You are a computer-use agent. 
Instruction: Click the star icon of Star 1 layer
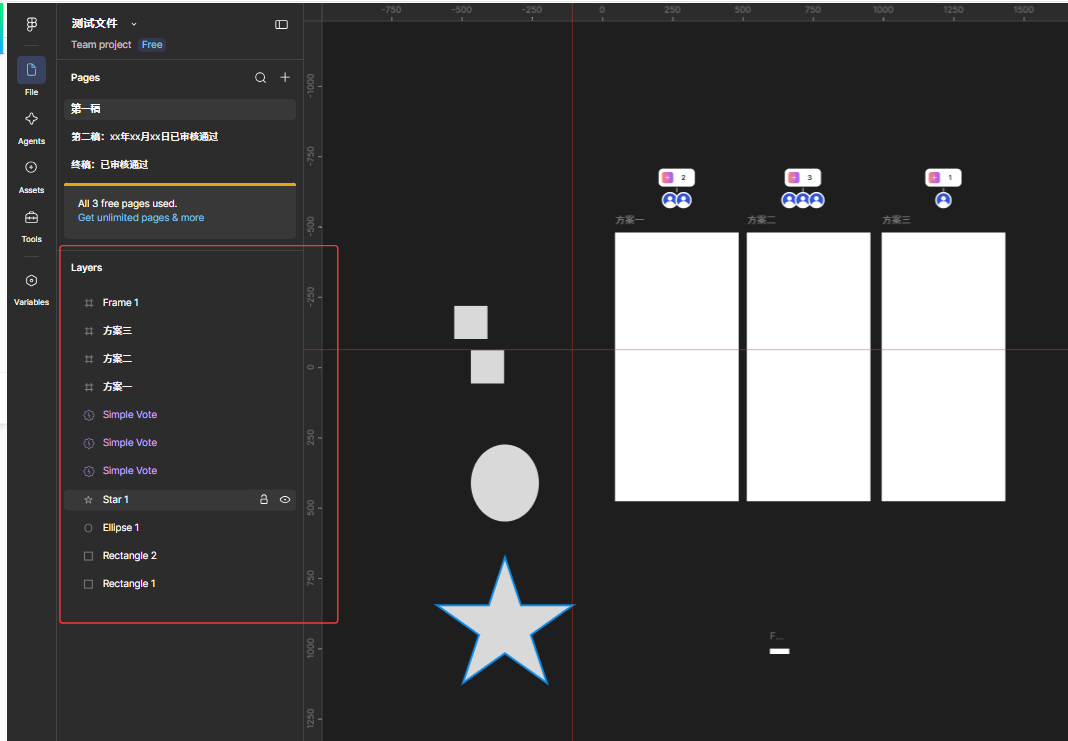point(88,500)
